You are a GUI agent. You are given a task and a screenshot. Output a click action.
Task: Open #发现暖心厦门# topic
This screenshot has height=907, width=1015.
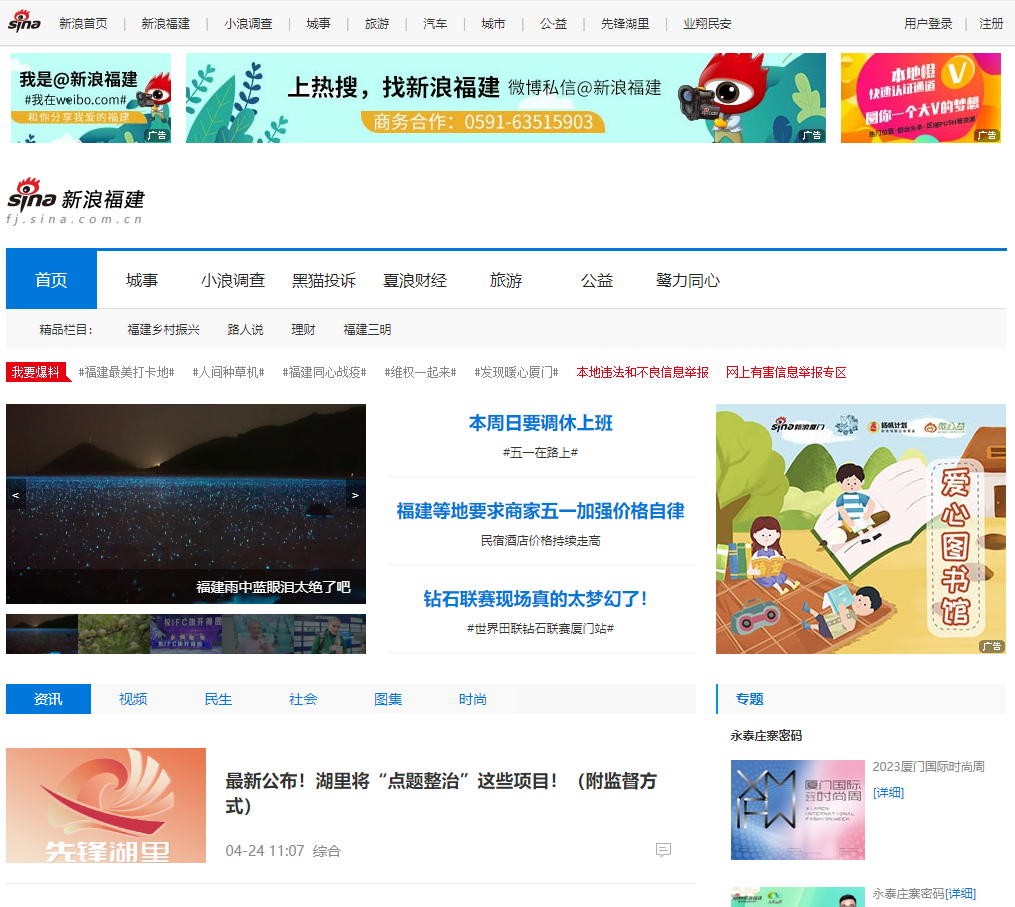(517, 372)
